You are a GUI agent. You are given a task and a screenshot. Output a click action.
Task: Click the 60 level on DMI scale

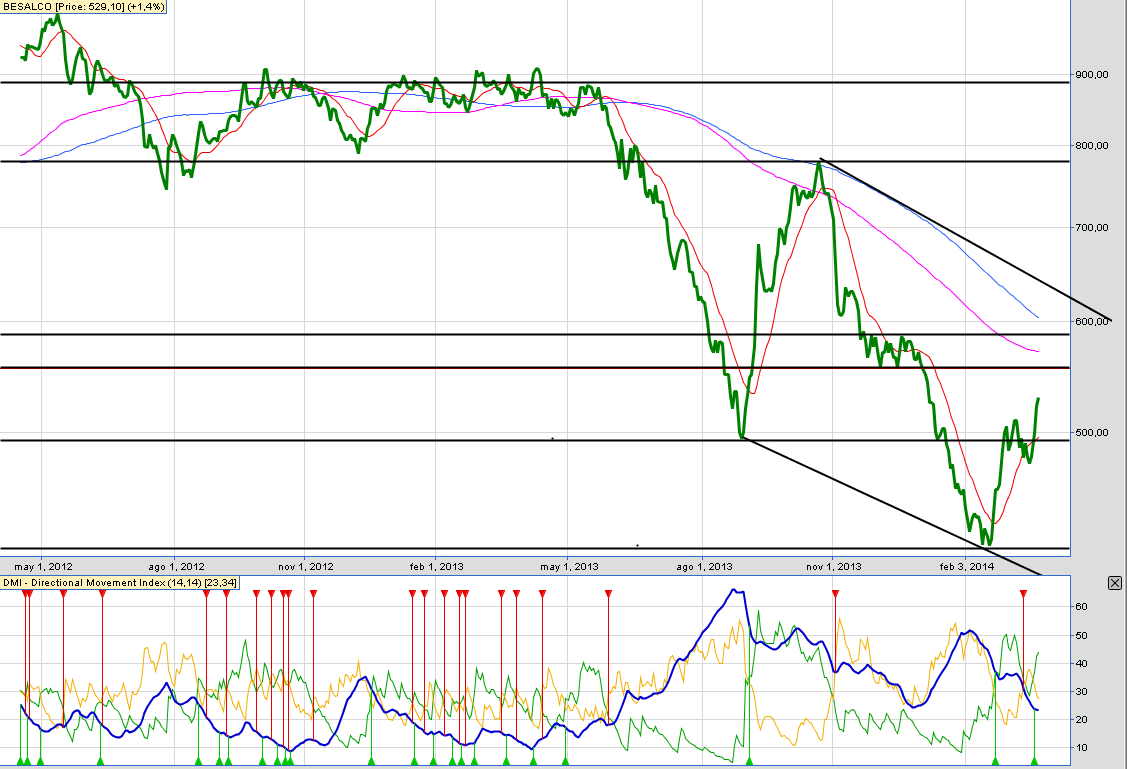(x=1081, y=607)
